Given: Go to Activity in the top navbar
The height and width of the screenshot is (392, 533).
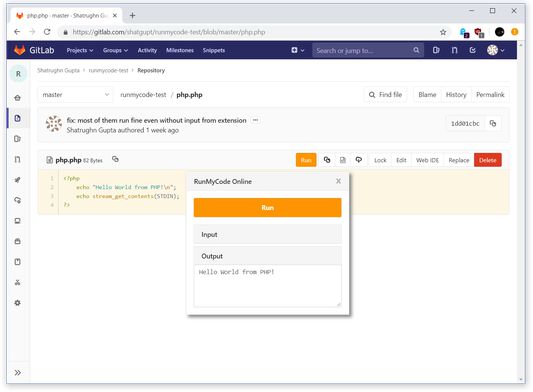Looking at the screenshot, I should (x=147, y=50).
